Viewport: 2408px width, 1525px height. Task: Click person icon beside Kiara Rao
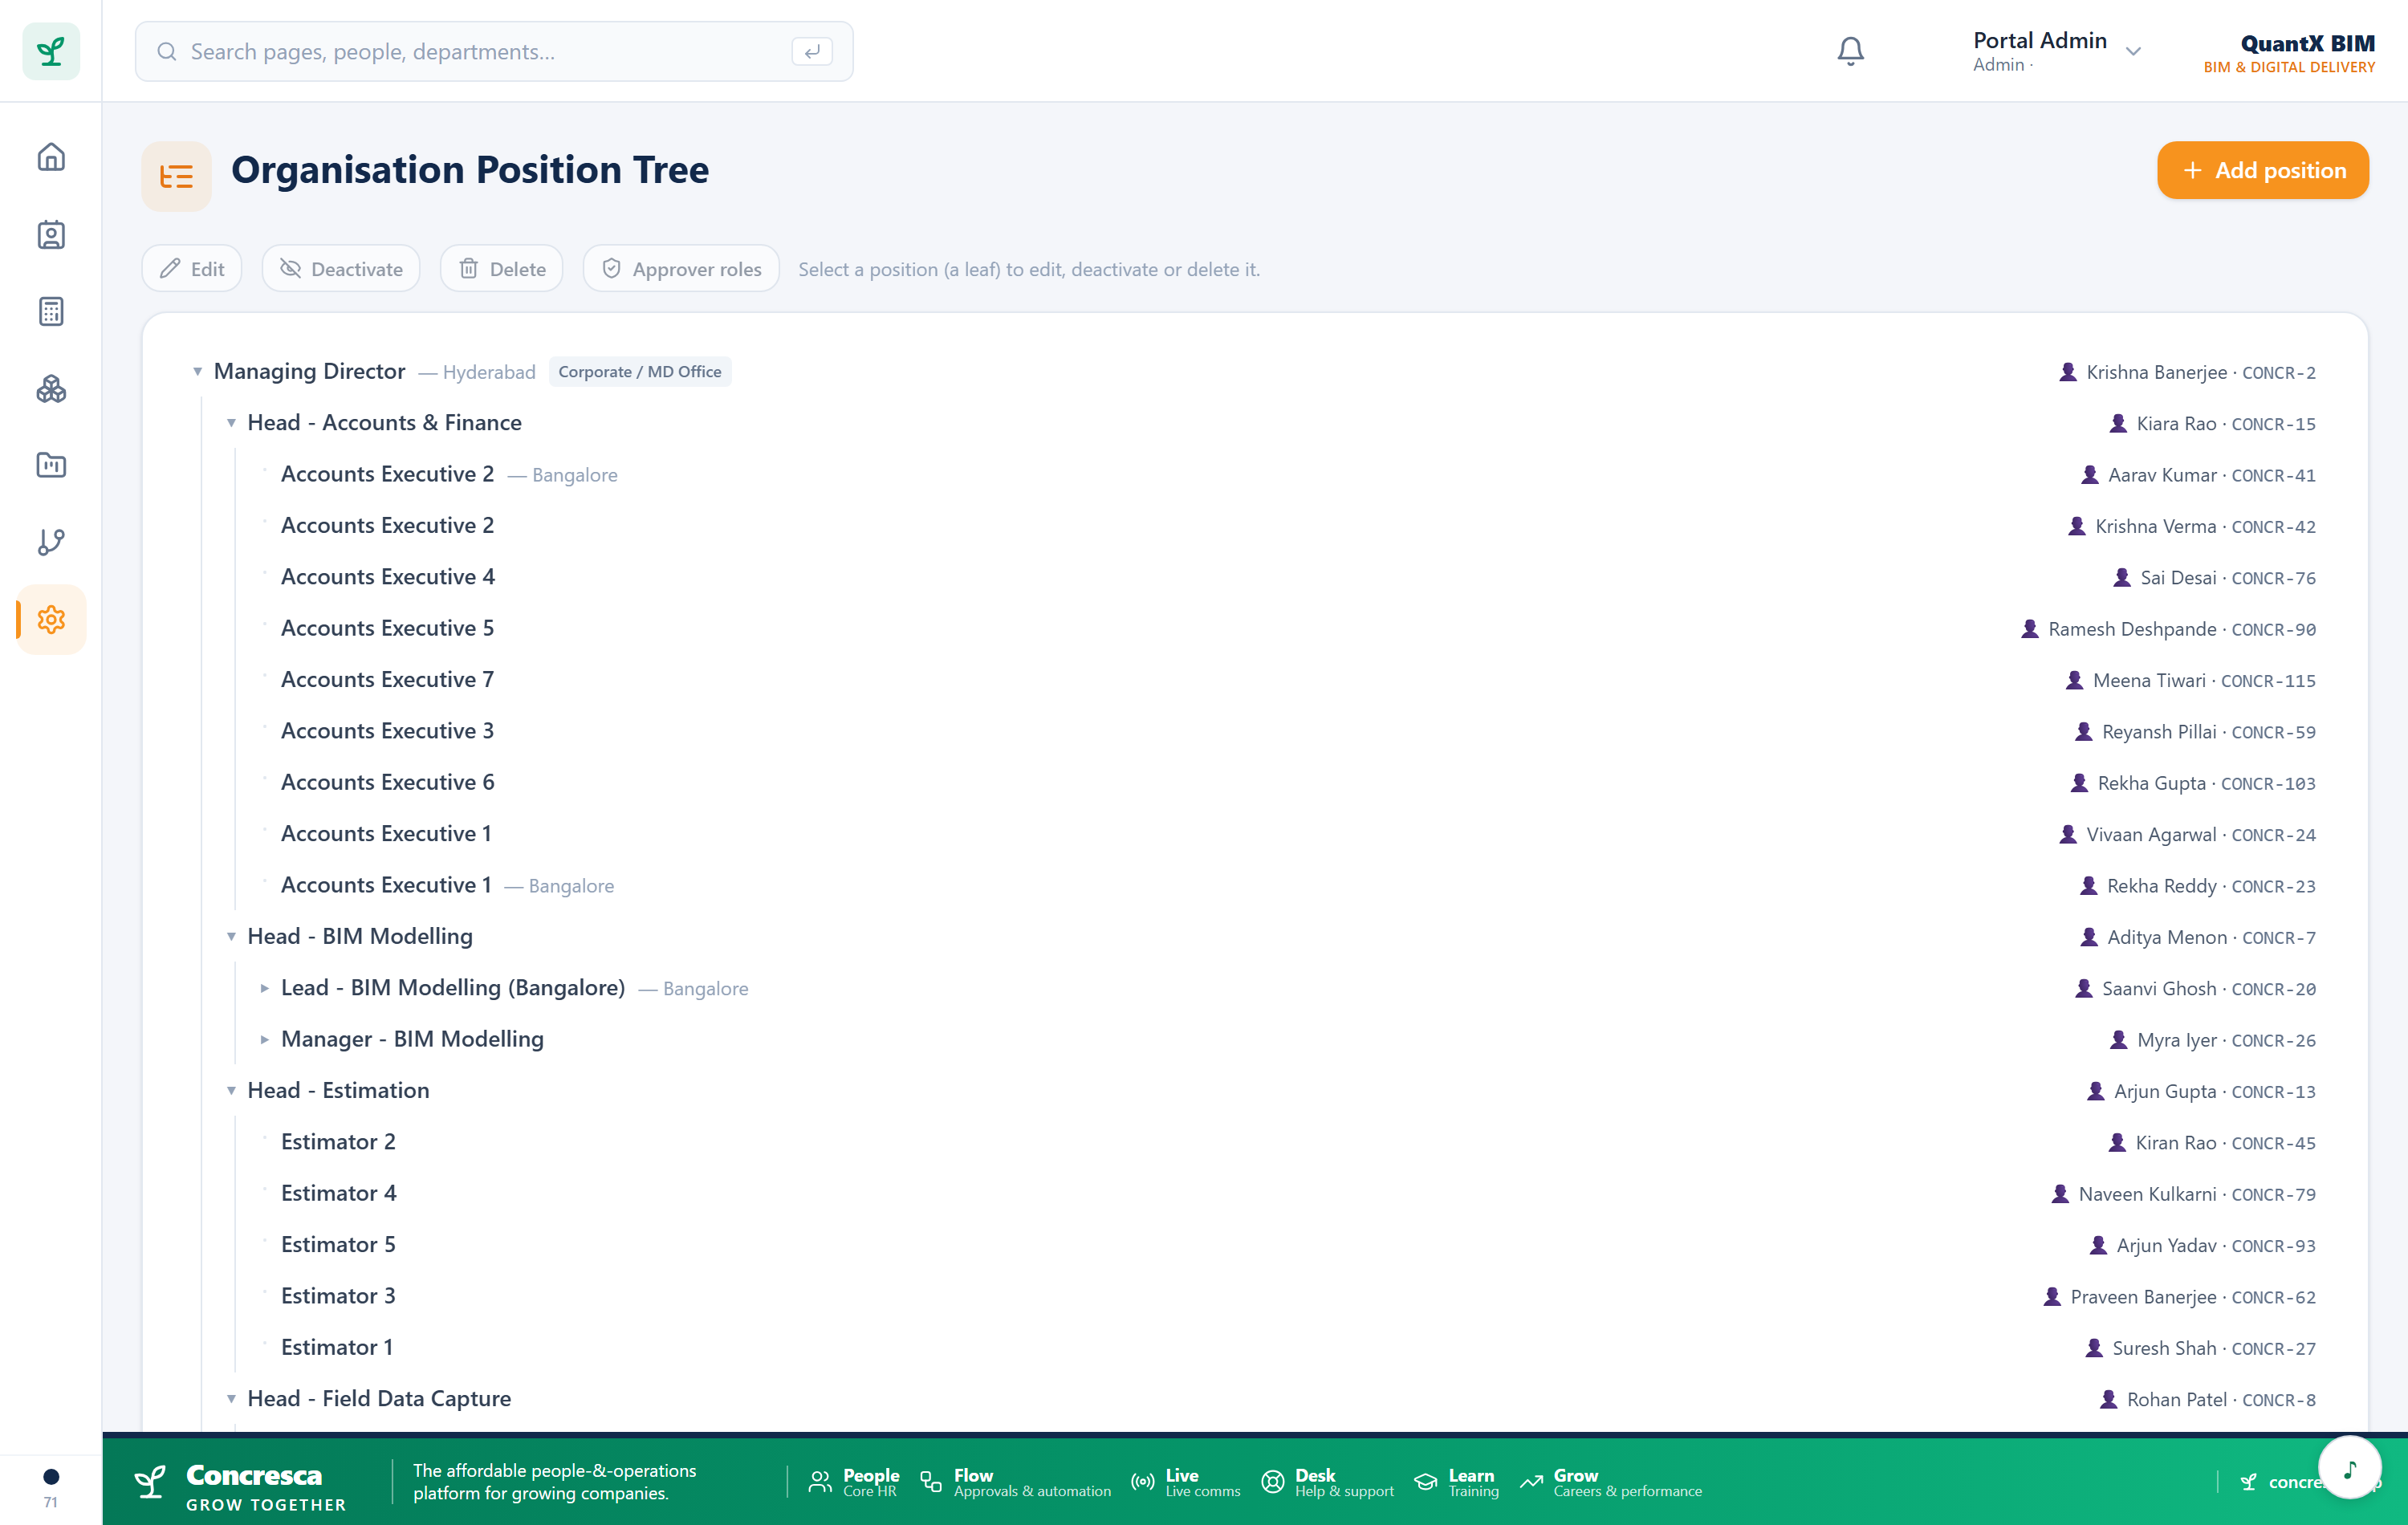pyautogui.click(x=2117, y=423)
